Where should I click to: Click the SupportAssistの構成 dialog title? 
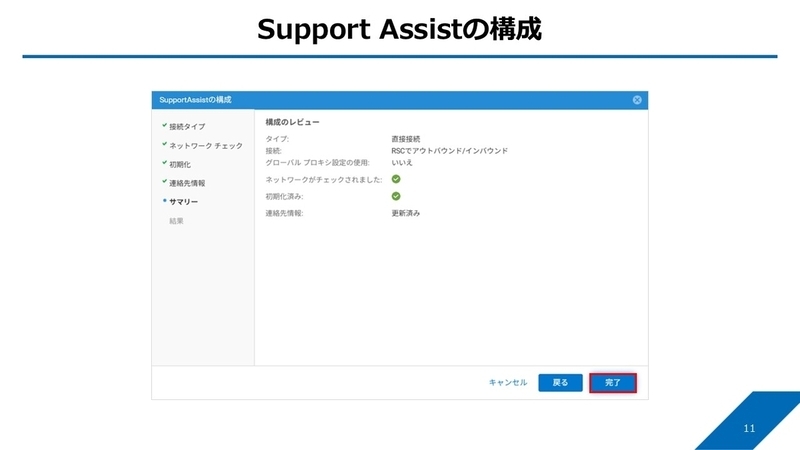tap(195, 100)
